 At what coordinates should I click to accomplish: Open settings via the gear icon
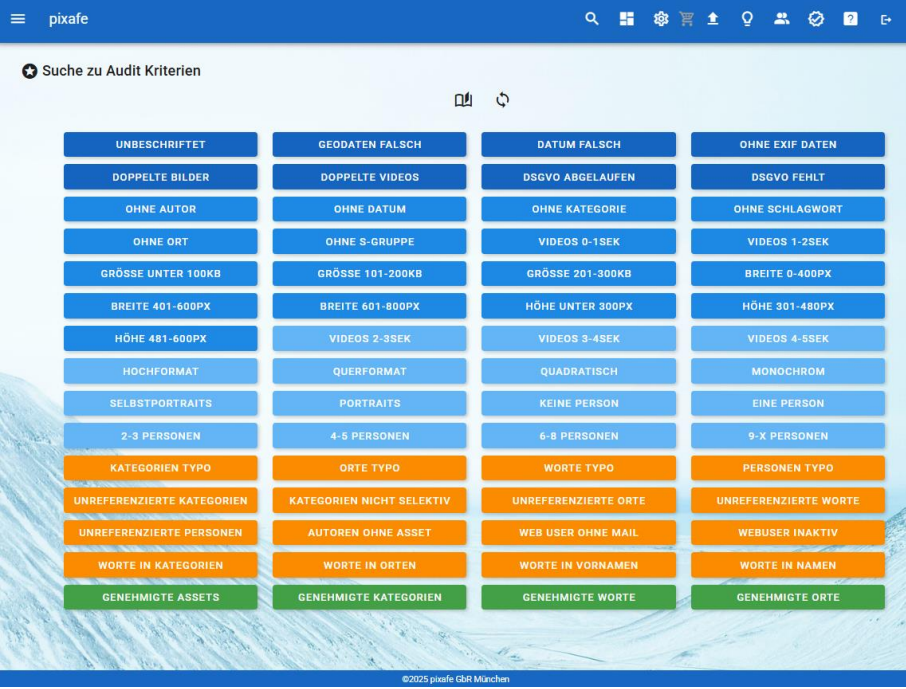660,19
